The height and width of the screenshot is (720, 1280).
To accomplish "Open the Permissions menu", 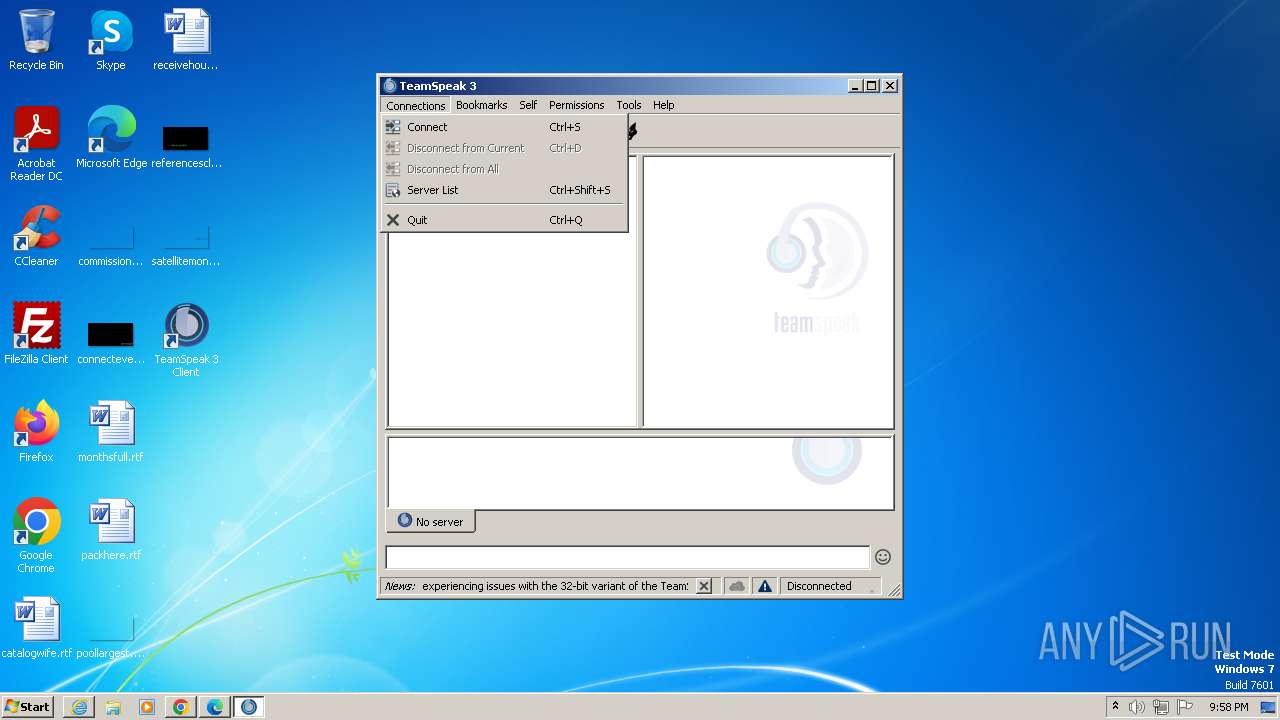I will tap(576, 105).
